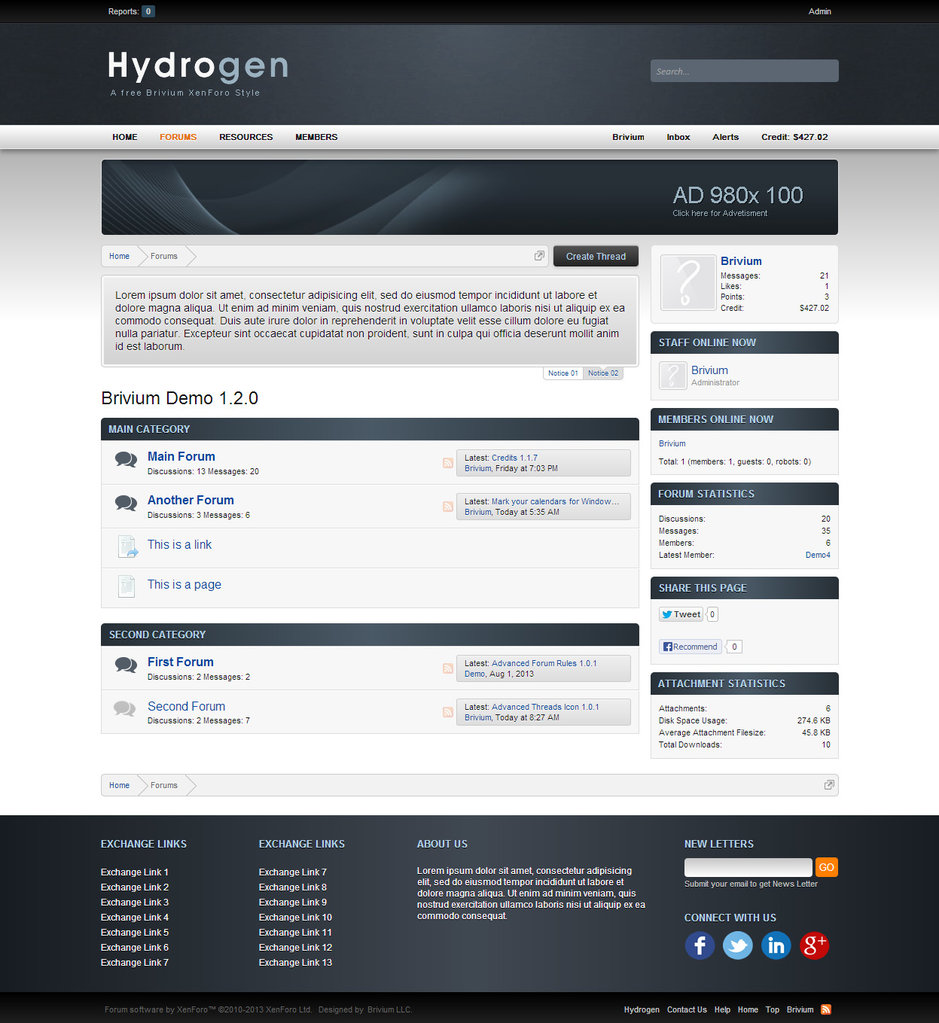Click the orange GO newsletter button
This screenshot has width=939, height=1023.
[826, 867]
